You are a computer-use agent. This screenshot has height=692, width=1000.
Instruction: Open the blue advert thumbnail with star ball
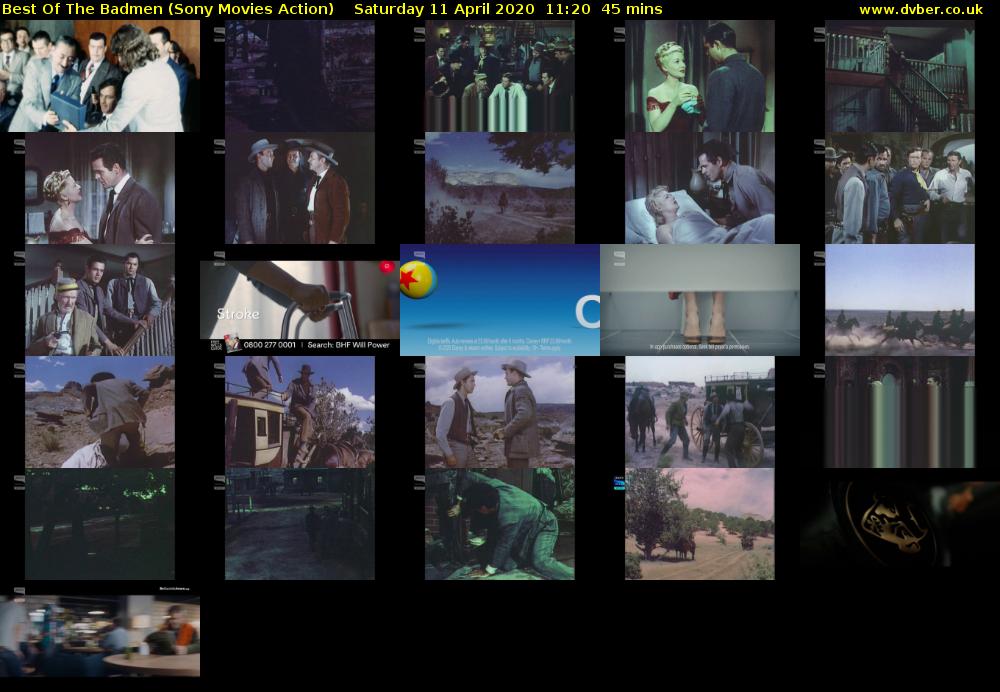pyautogui.click(x=500, y=300)
